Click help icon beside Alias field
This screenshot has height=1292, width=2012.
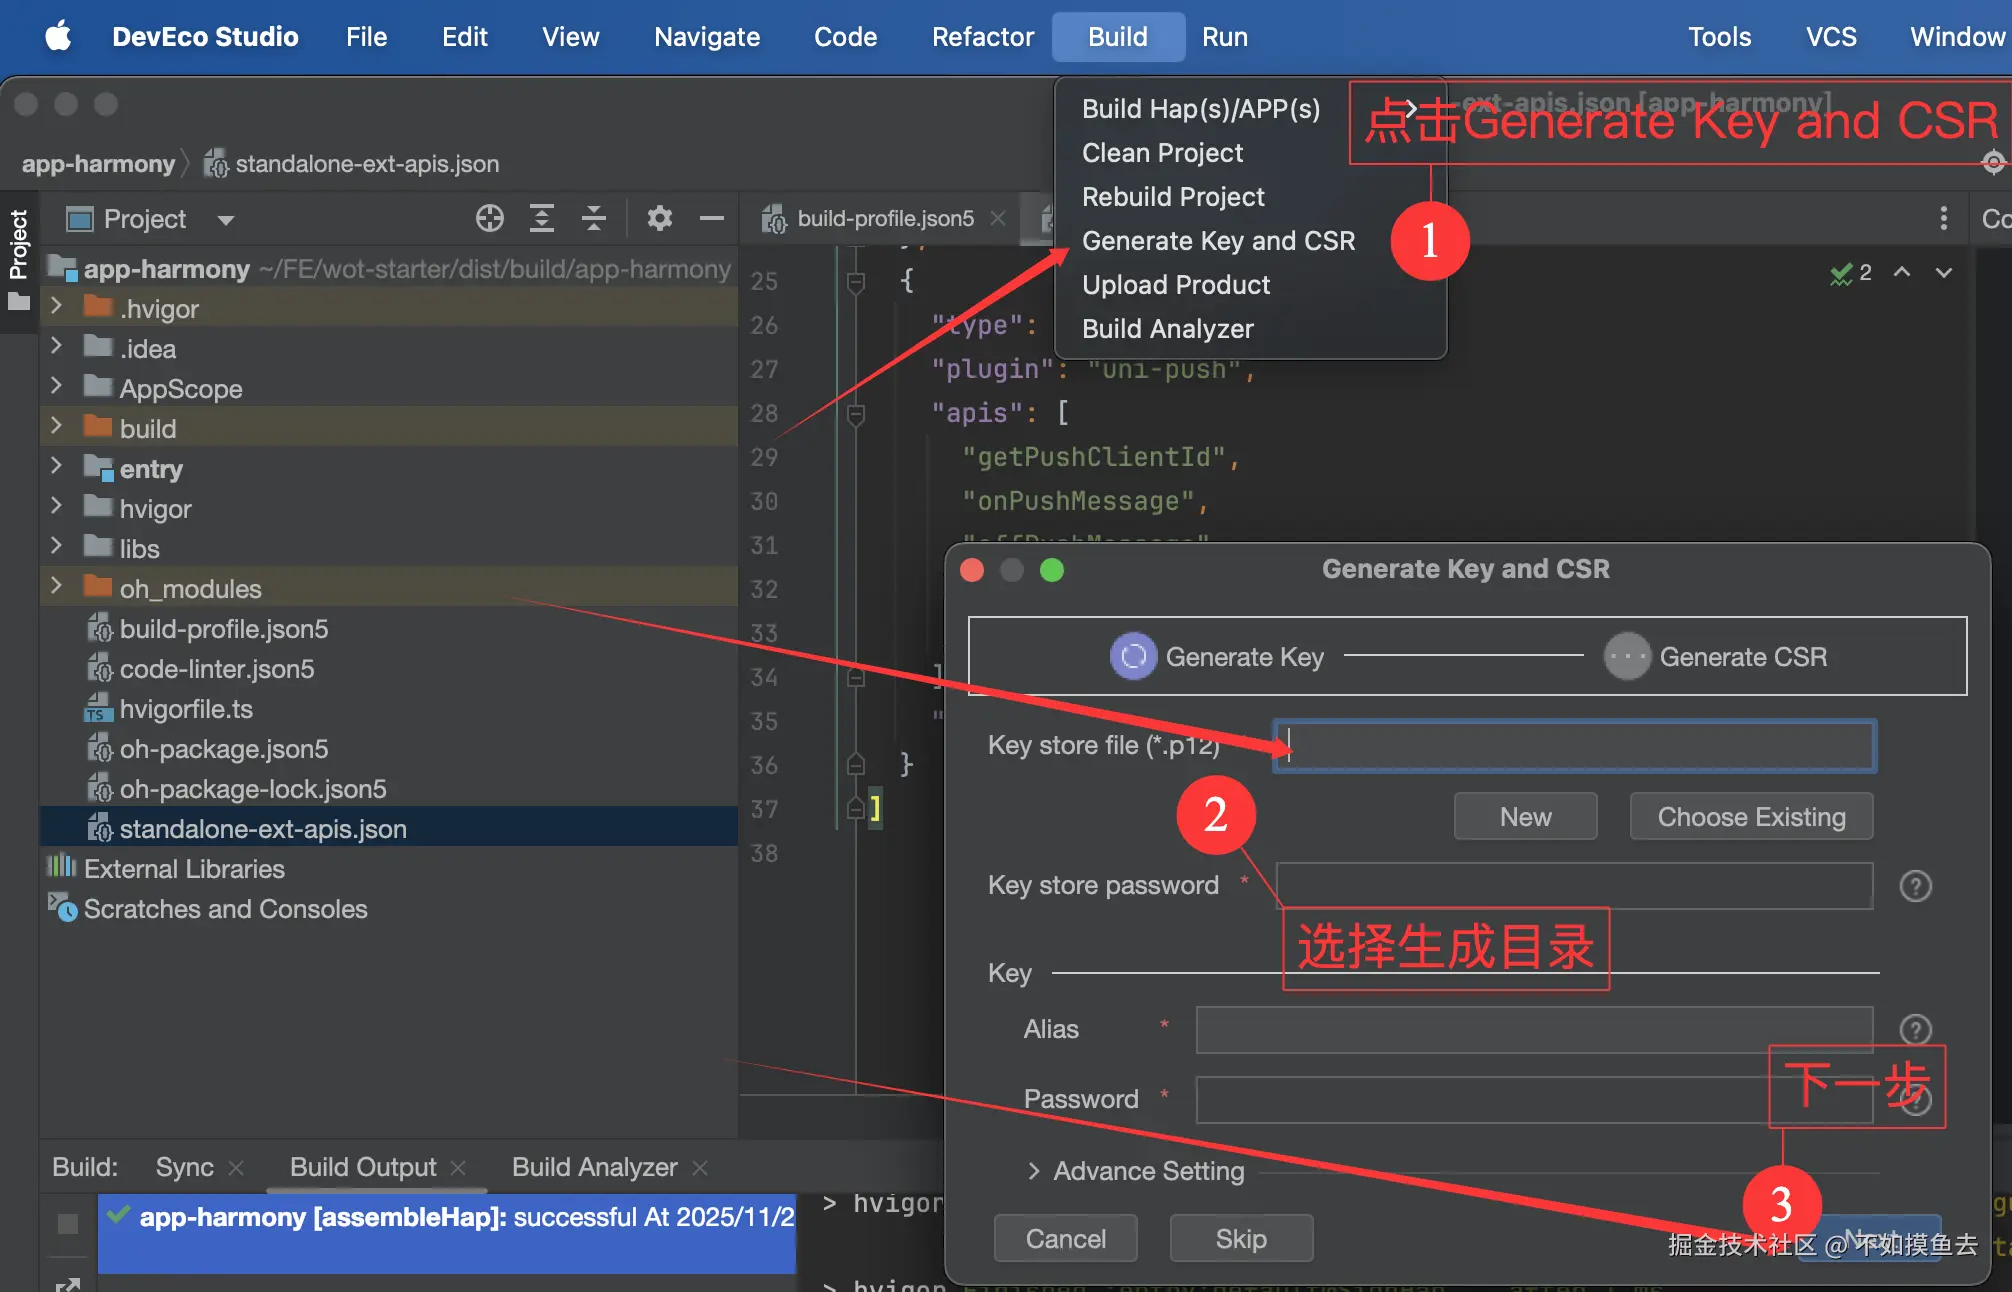point(1915,1029)
